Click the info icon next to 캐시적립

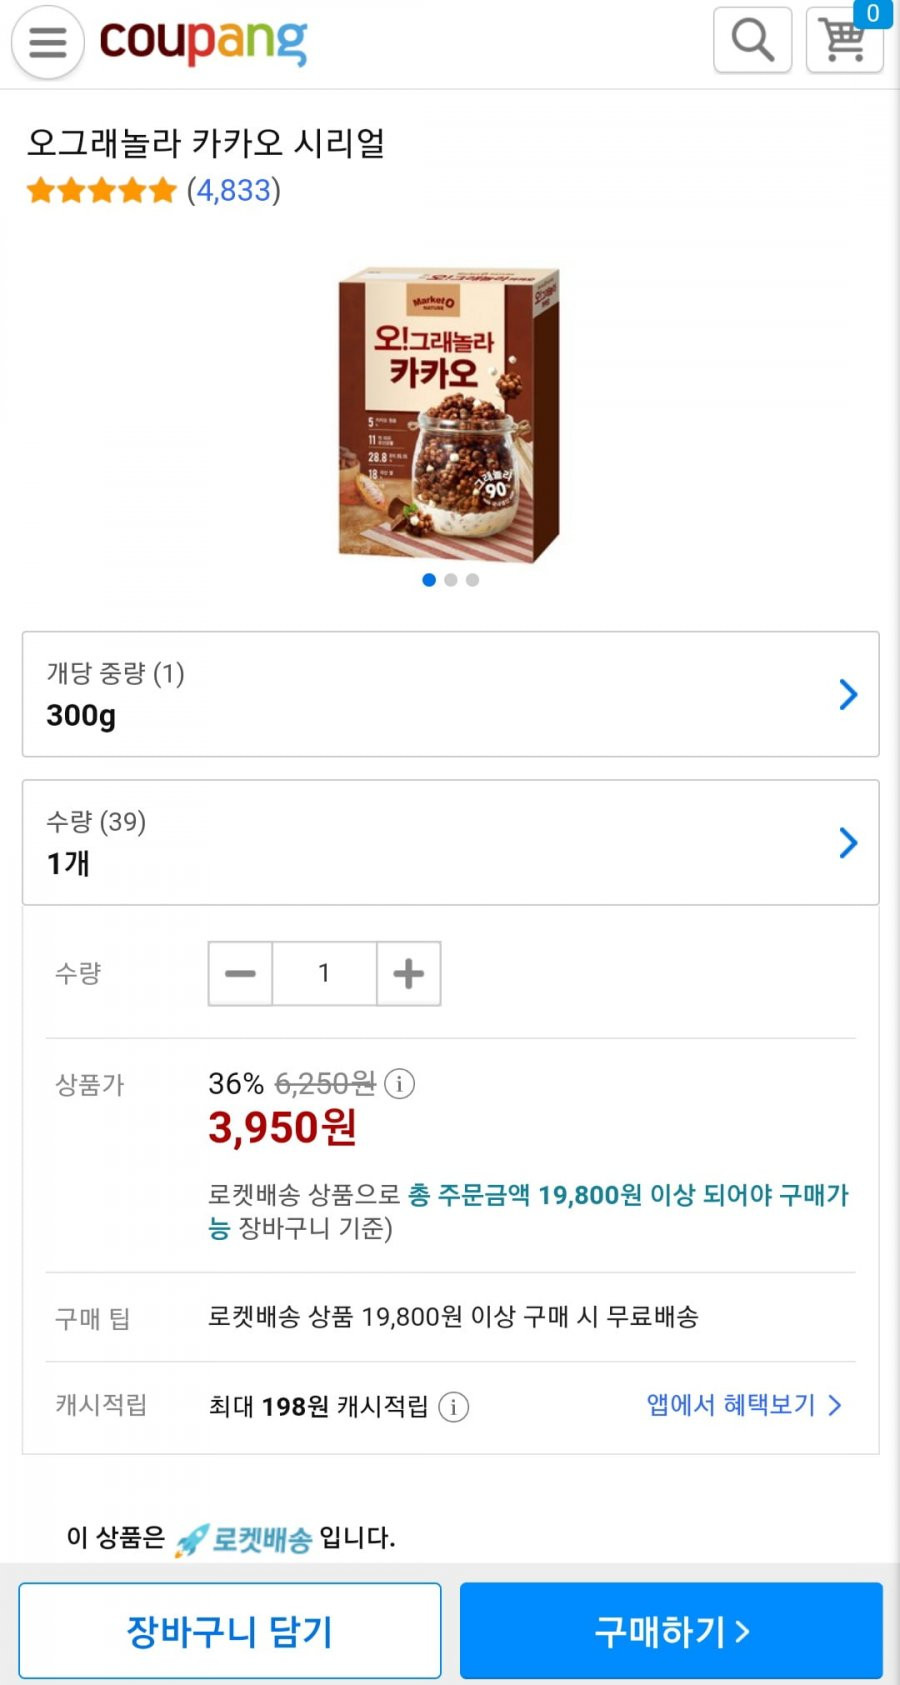click(453, 1407)
